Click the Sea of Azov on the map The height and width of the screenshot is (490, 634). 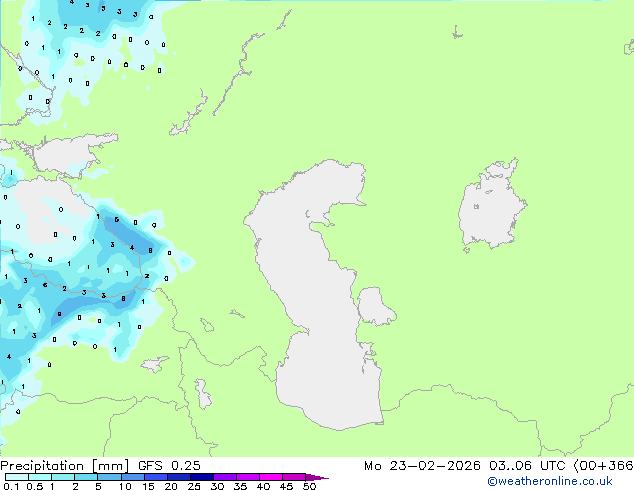(69, 156)
